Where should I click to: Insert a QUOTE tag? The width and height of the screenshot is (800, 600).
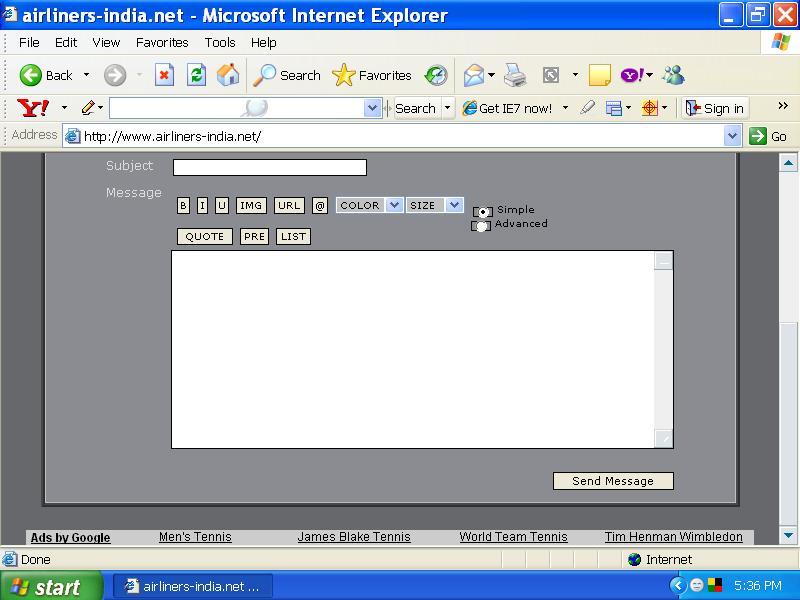pyautogui.click(x=205, y=236)
